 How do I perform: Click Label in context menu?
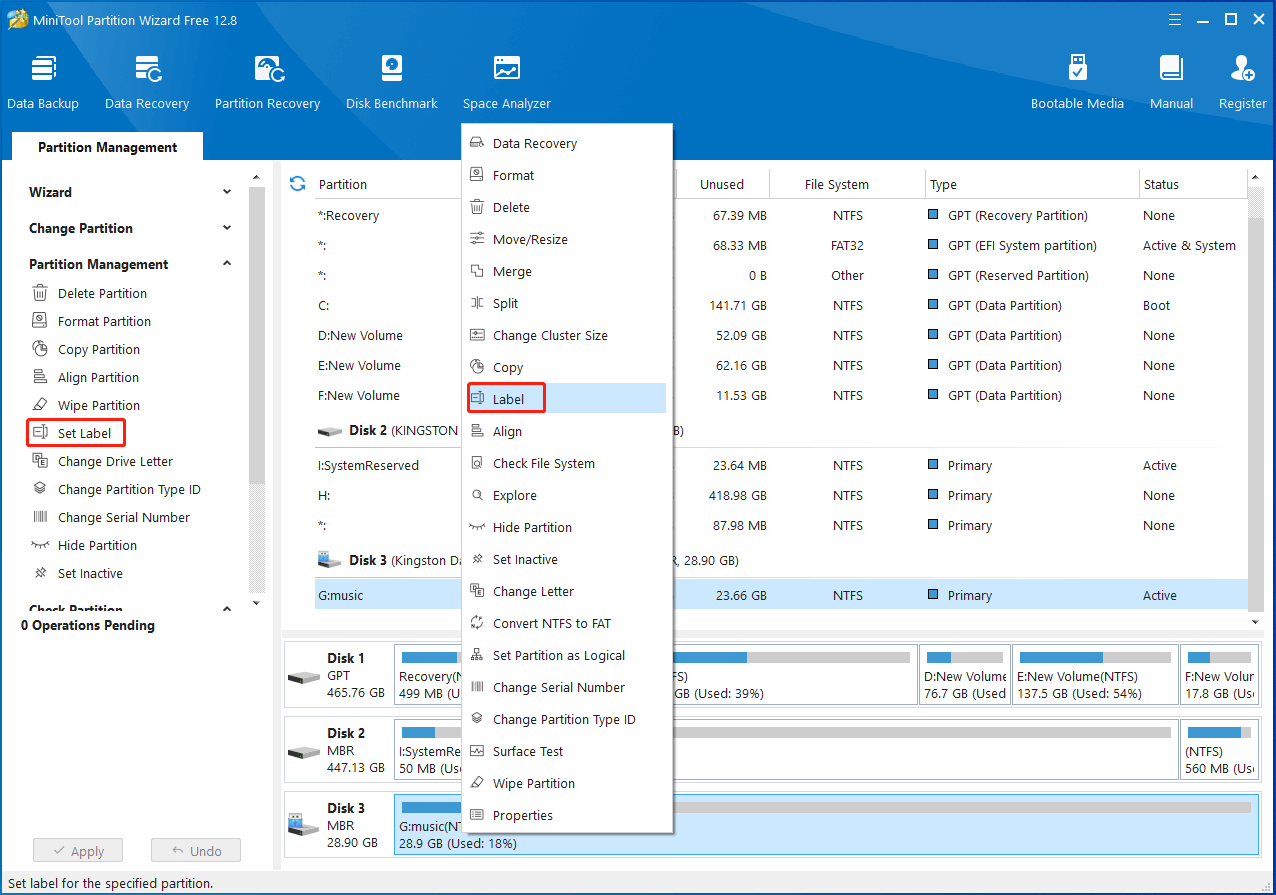566,398
